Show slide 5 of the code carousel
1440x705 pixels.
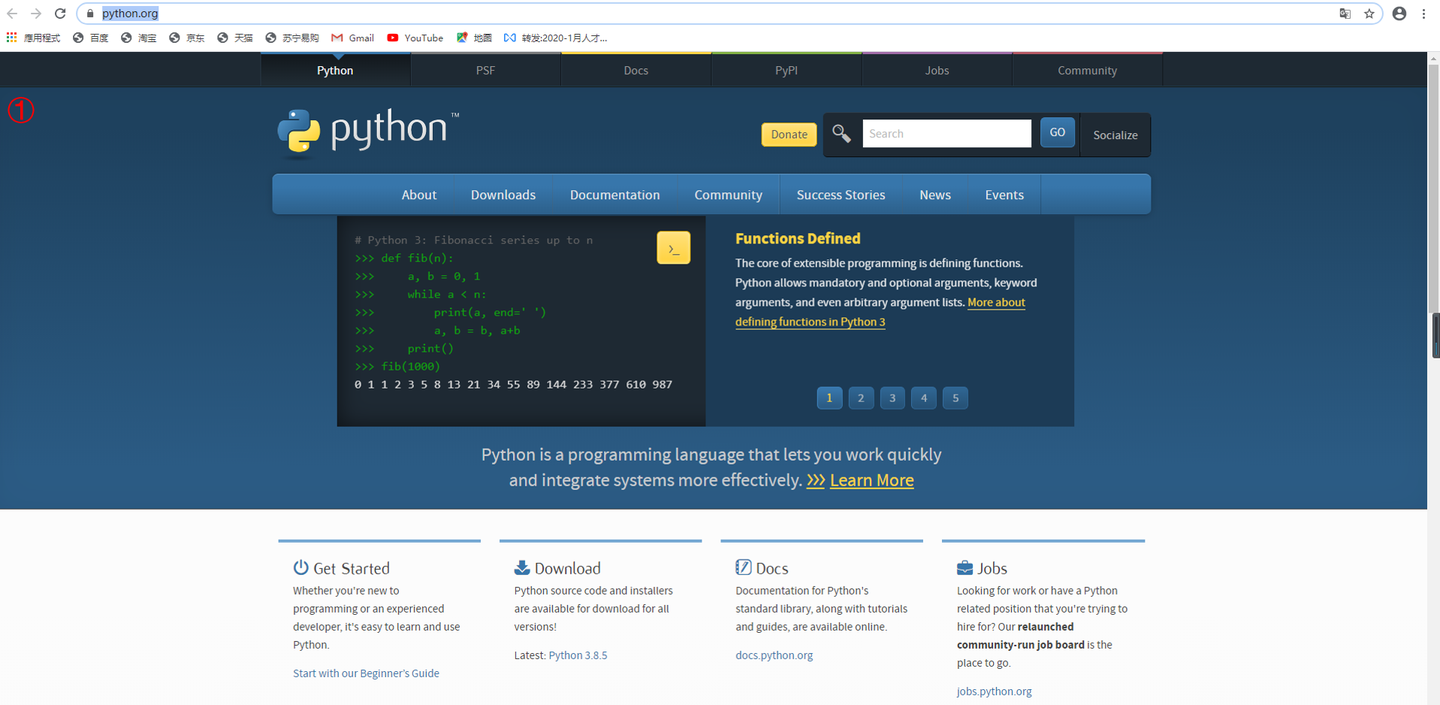click(x=955, y=398)
